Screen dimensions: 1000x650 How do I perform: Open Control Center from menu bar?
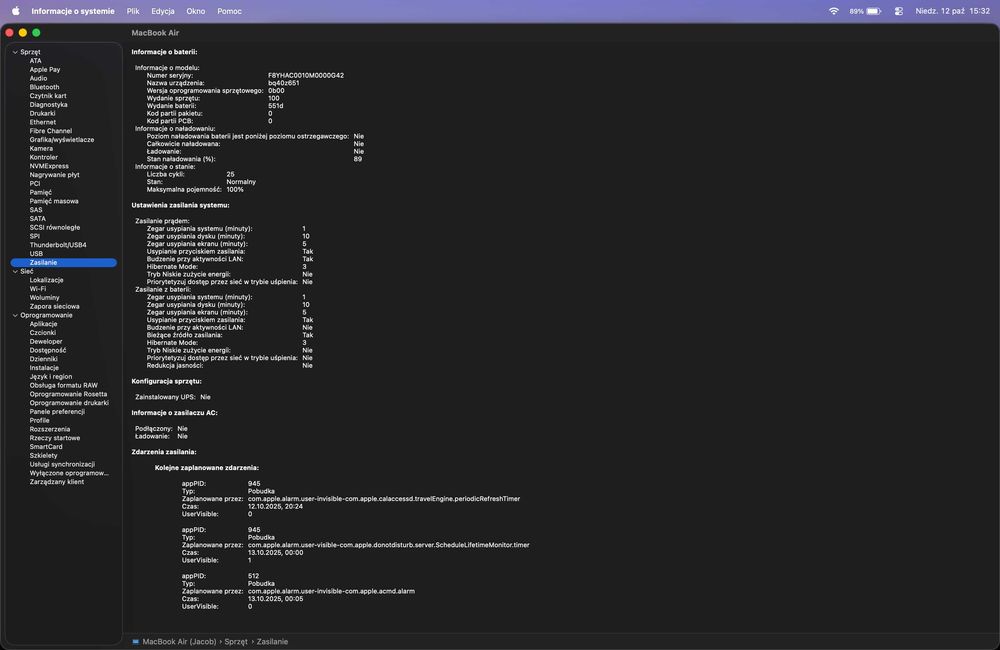[898, 11]
